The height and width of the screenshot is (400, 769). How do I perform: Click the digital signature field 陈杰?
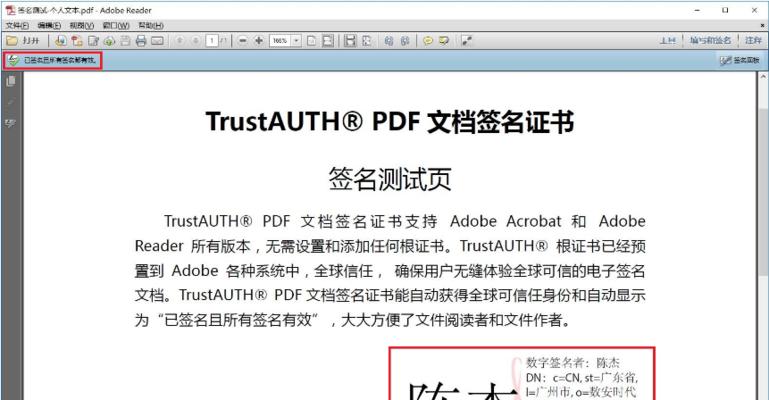(x=522, y=374)
